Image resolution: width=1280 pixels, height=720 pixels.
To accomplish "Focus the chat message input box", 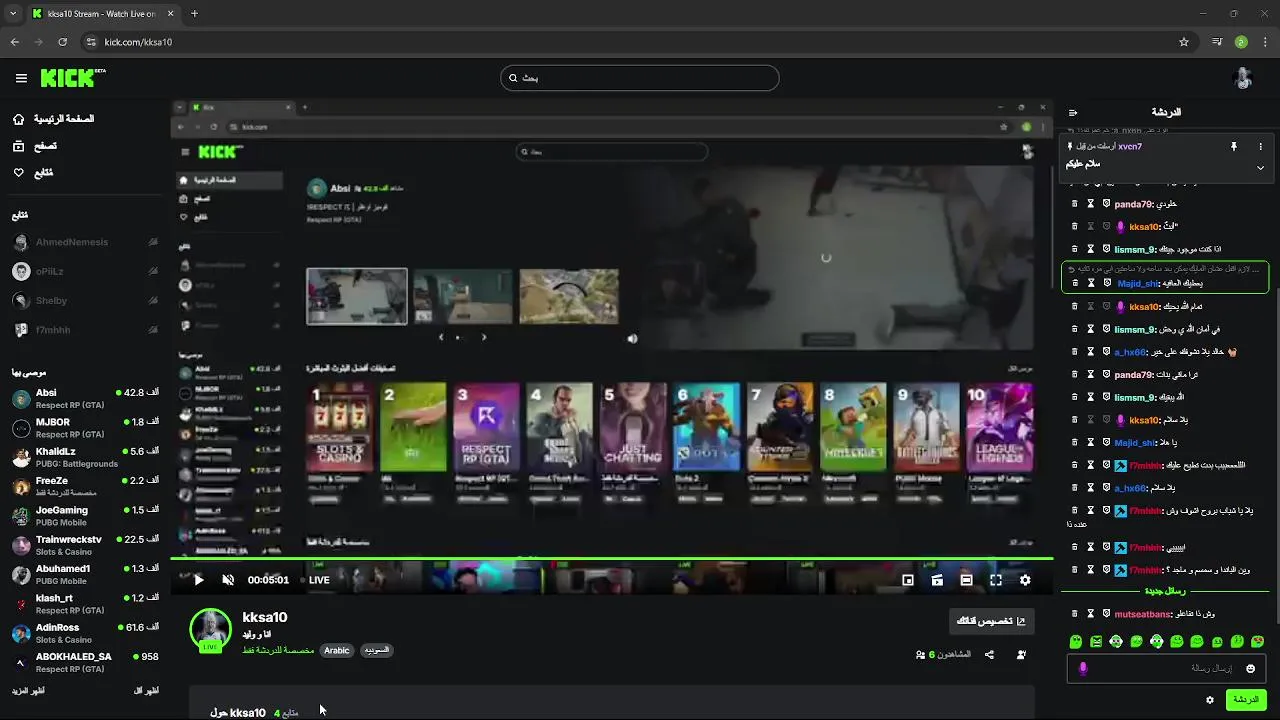I will (x=1167, y=668).
